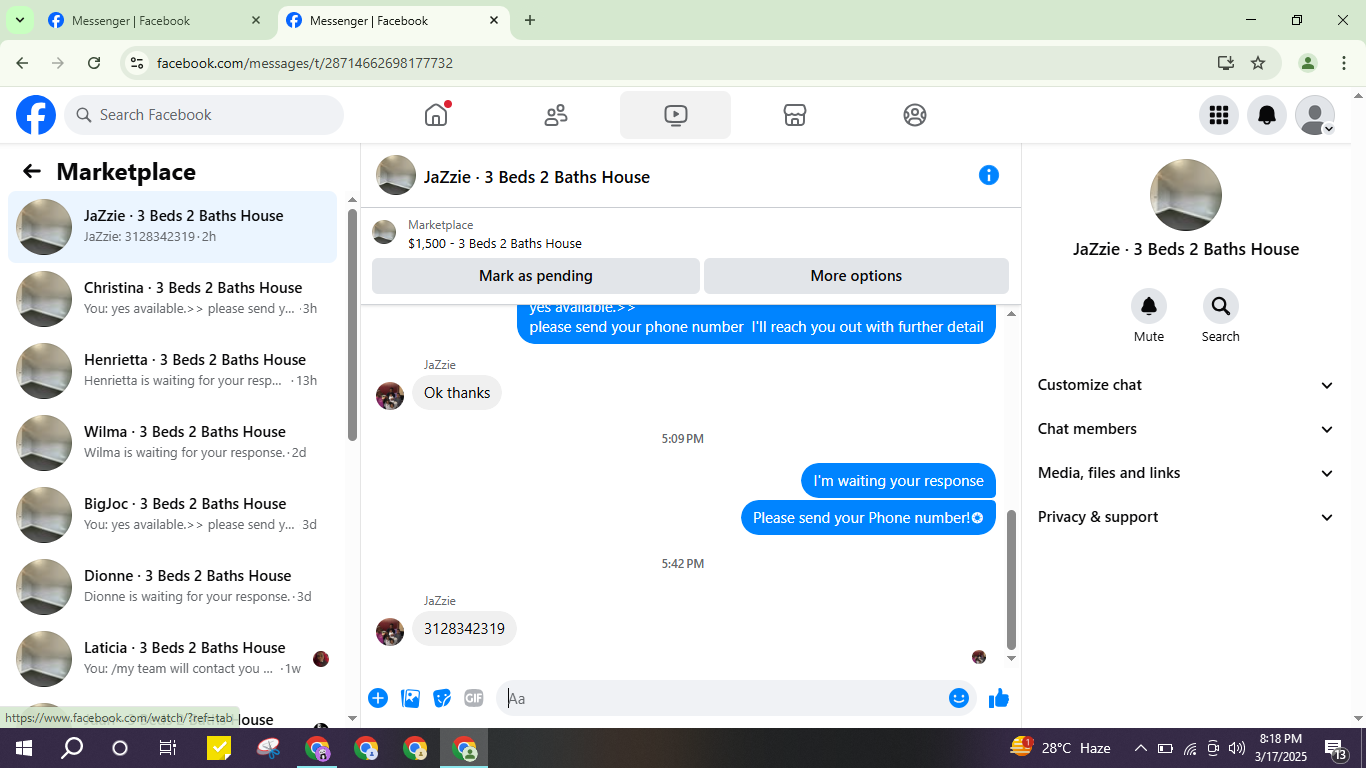Image resolution: width=1366 pixels, height=768 pixels.
Task: Choose a GIF using the GIF icon
Action: 474,698
